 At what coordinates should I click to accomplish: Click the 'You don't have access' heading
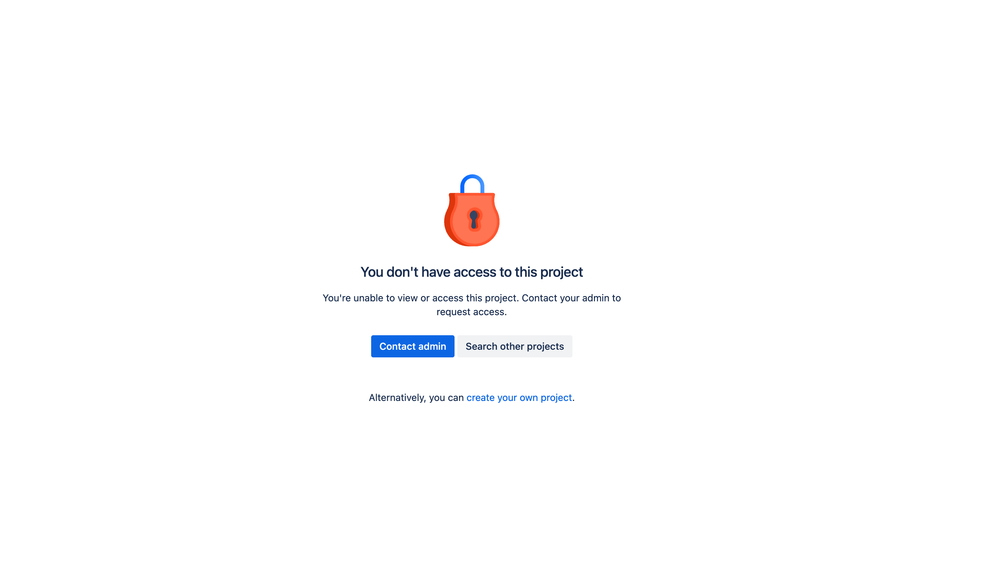[x=471, y=272]
